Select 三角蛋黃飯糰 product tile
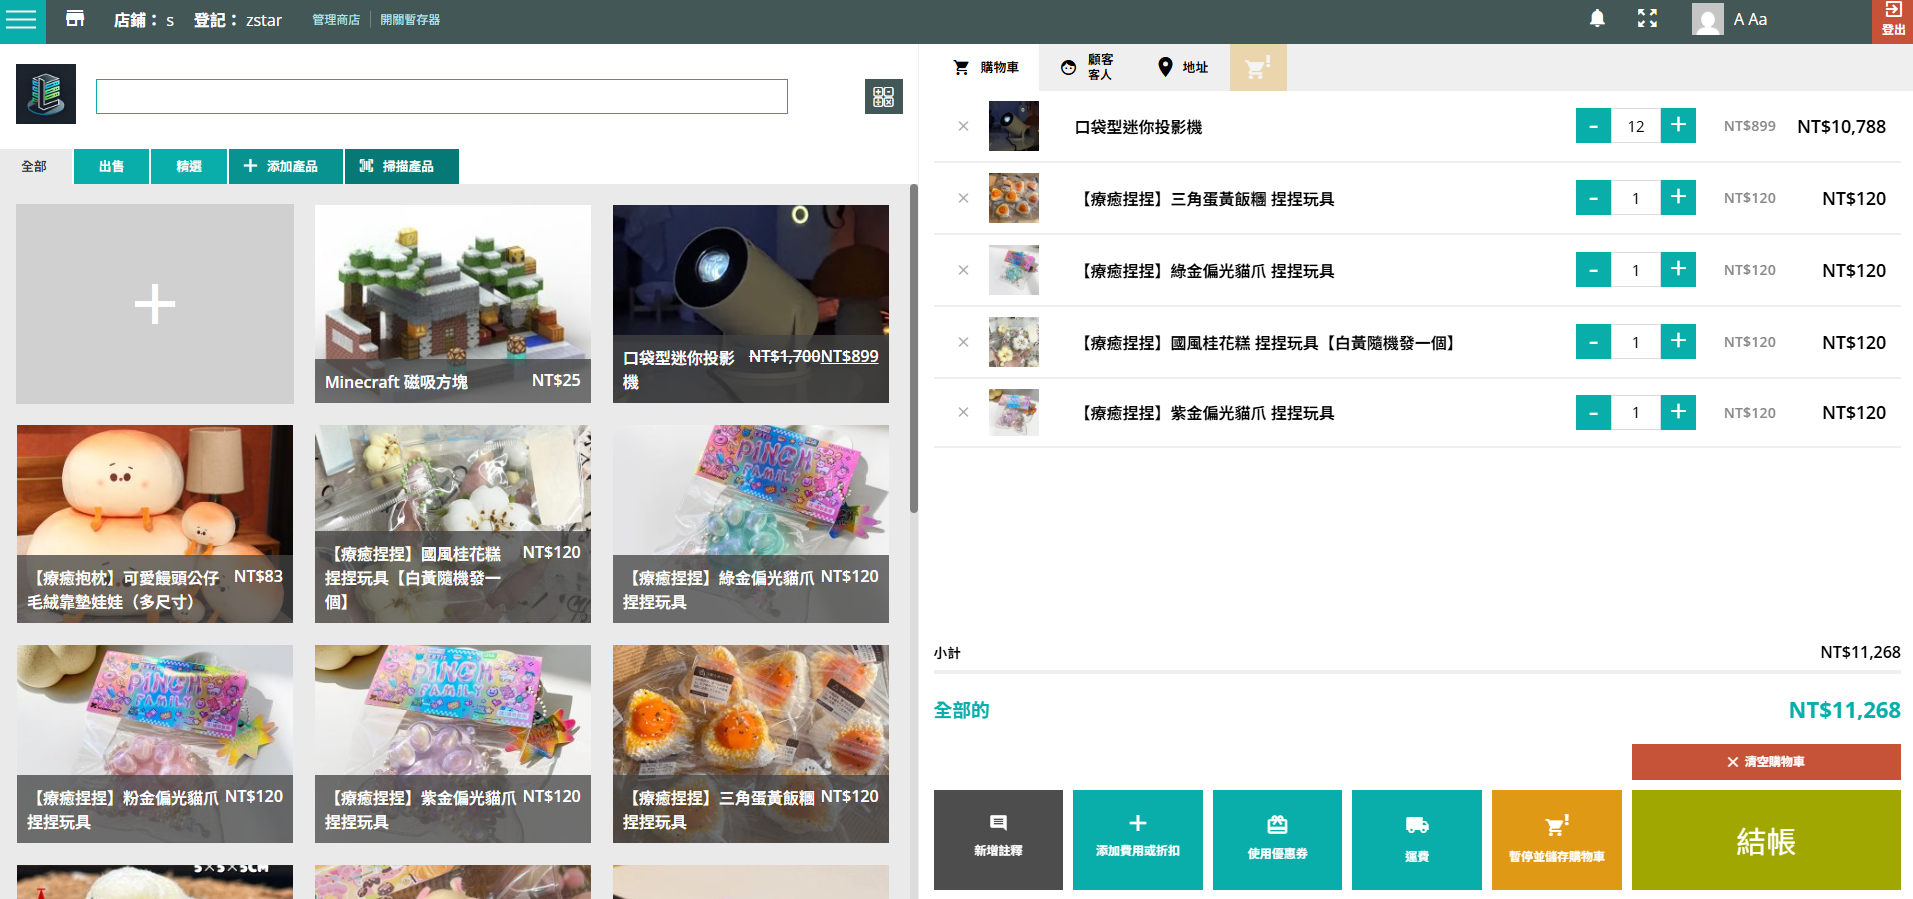The width and height of the screenshot is (1913, 899). [x=751, y=744]
